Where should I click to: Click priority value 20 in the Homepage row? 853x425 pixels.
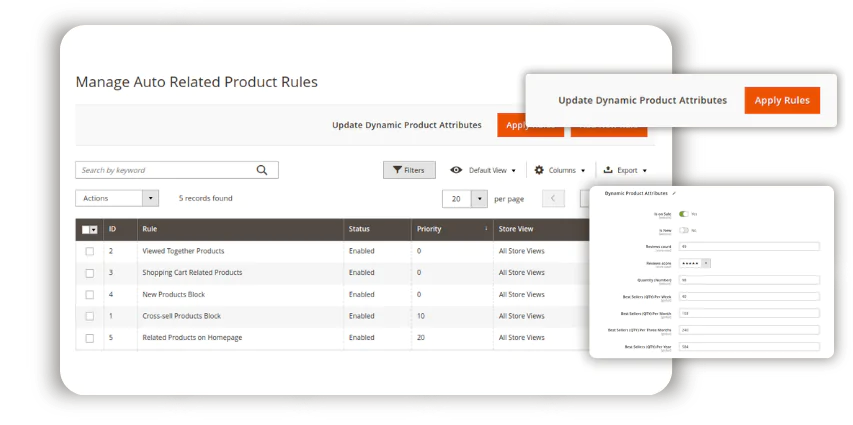coord(421,338)
